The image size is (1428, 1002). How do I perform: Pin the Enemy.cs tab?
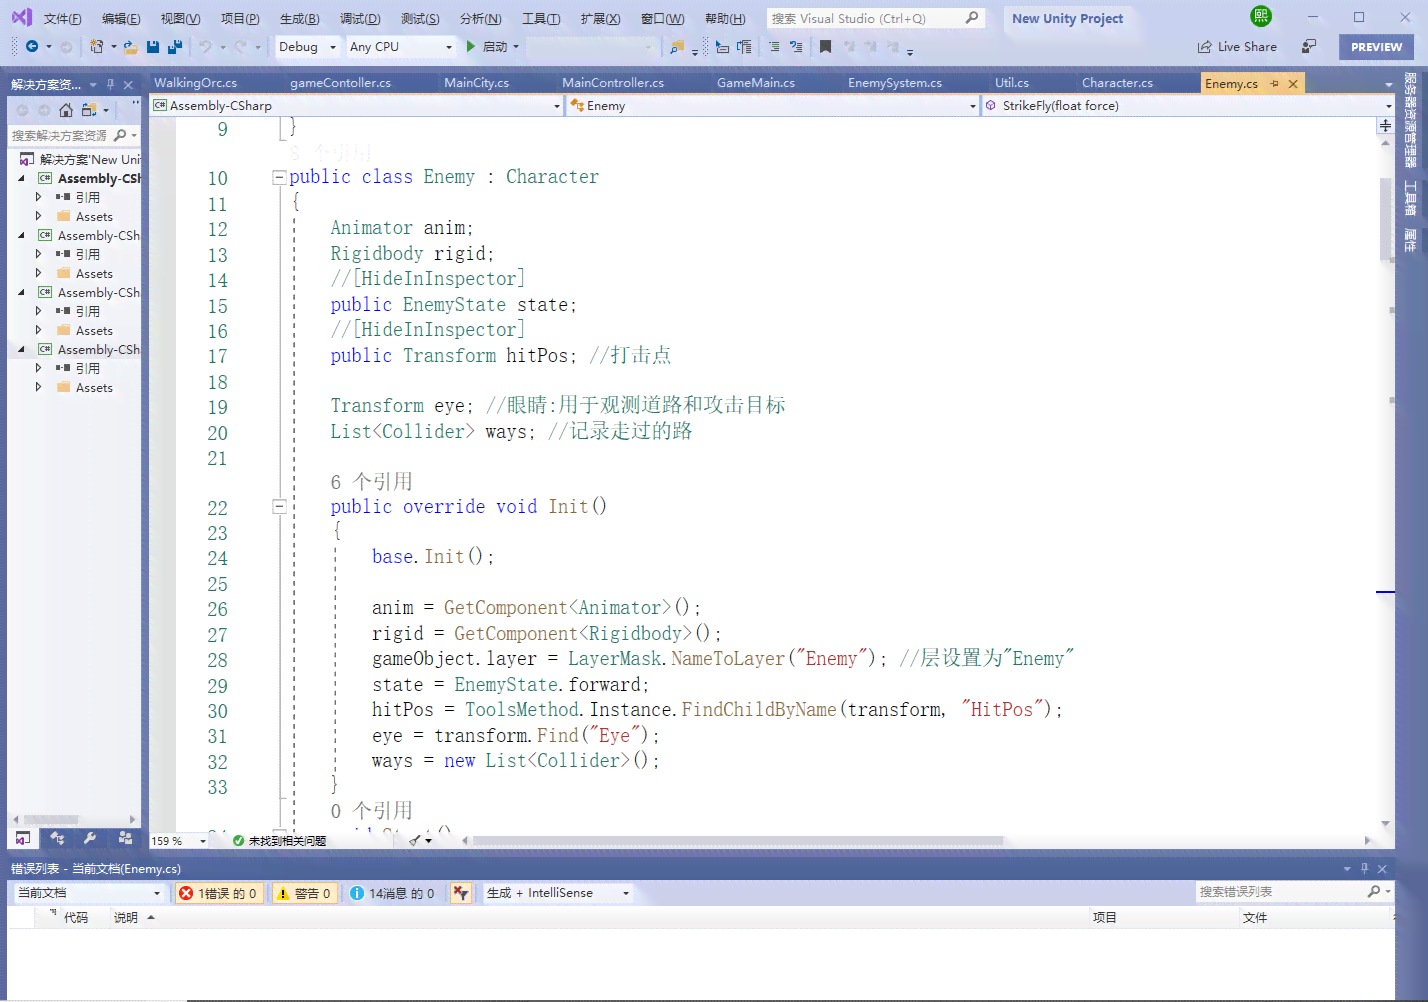[x=1274, y=84]
